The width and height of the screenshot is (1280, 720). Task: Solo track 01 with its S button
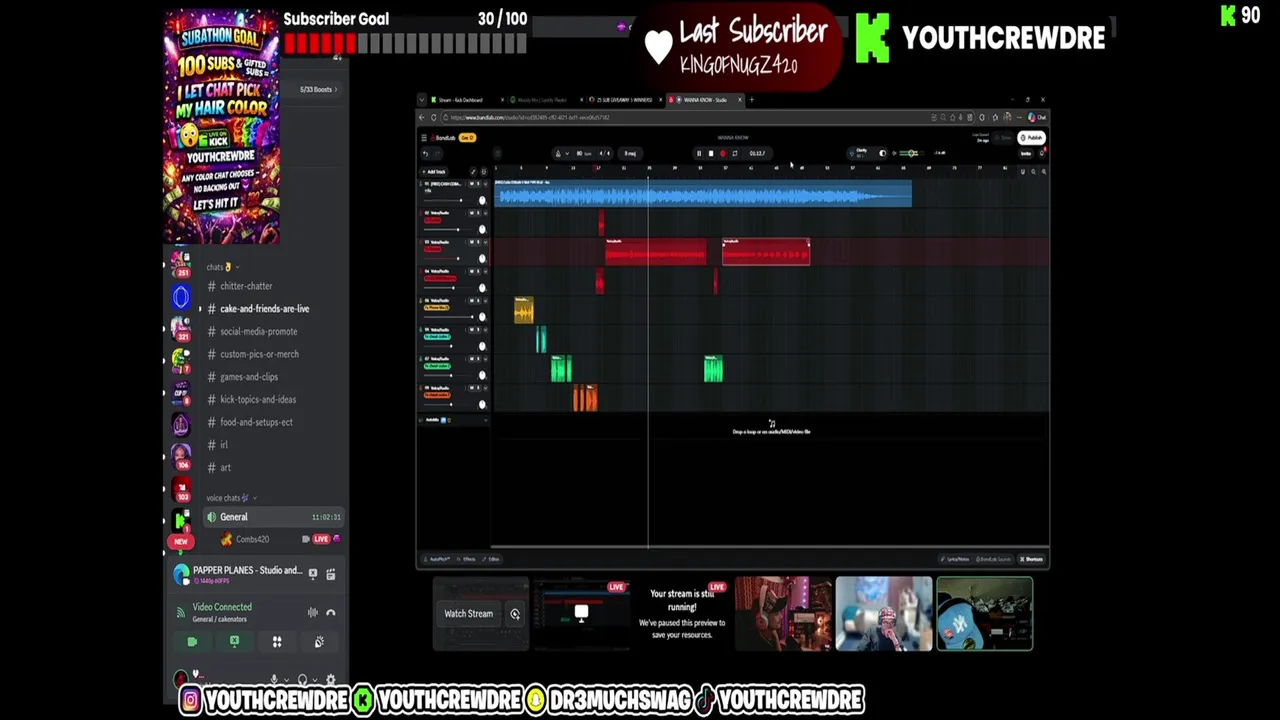(478, 183)
